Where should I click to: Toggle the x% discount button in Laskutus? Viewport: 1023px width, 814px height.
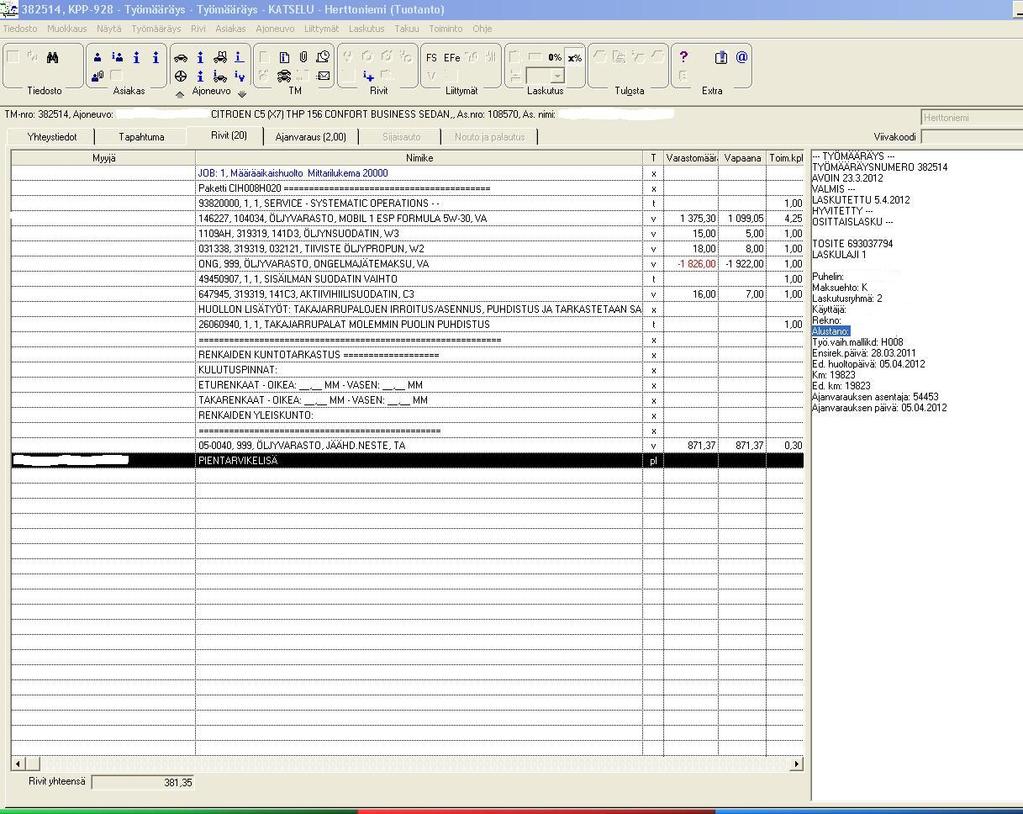click(574, 57)
